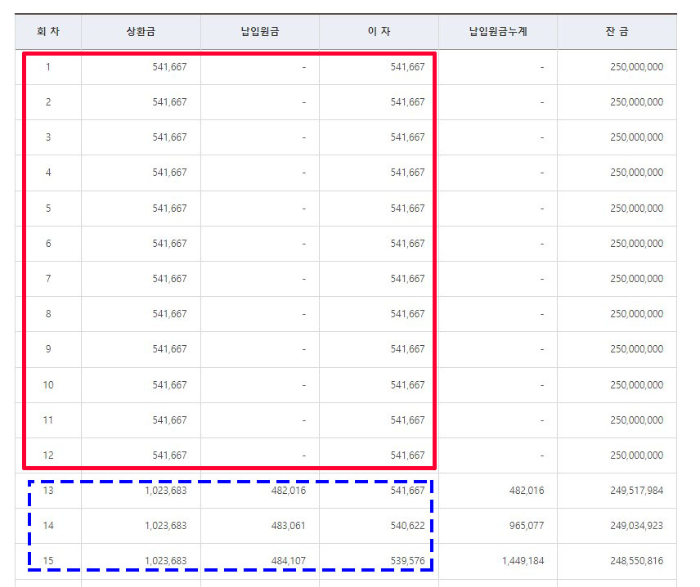Select installment number 15 cell
Image resolution: width=700 pixels, height=587 pixels.
tap(48, 561)
